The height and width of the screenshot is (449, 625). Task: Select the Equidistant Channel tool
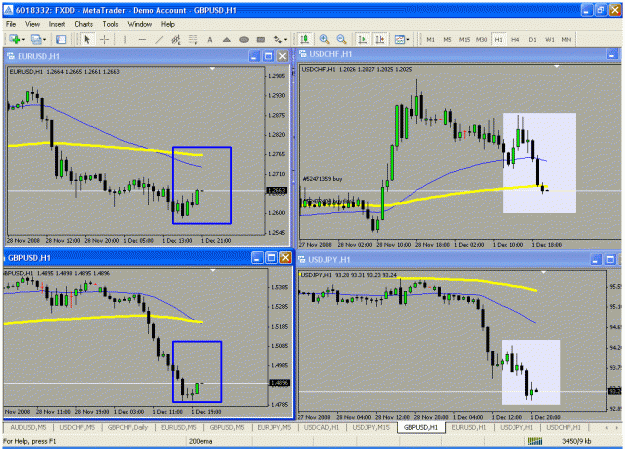click(176, 39)
